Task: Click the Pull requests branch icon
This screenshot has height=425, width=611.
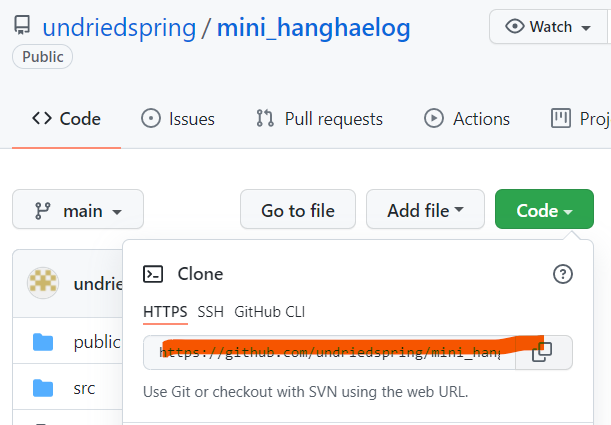Action: point(265,118)
